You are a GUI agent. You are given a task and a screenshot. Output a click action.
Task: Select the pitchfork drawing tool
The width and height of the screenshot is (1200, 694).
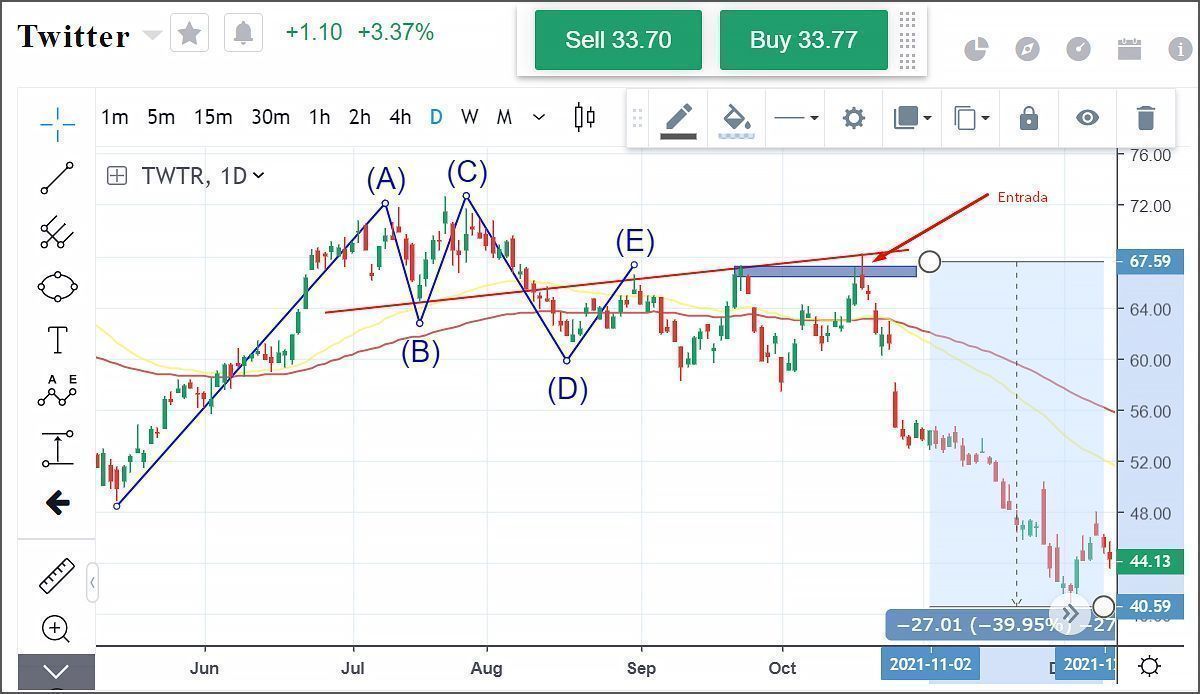[x=57, y=232]
